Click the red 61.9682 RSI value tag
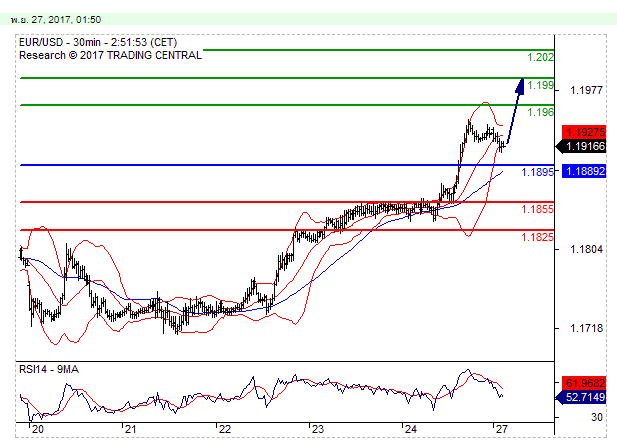 (584, 383)
